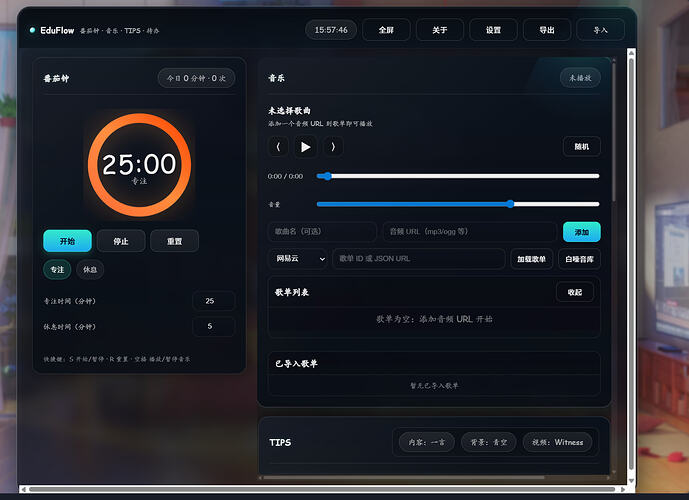Viewport: 689px width, 500px height.
Task: Play the music with the play button
Action: point(306,147)
